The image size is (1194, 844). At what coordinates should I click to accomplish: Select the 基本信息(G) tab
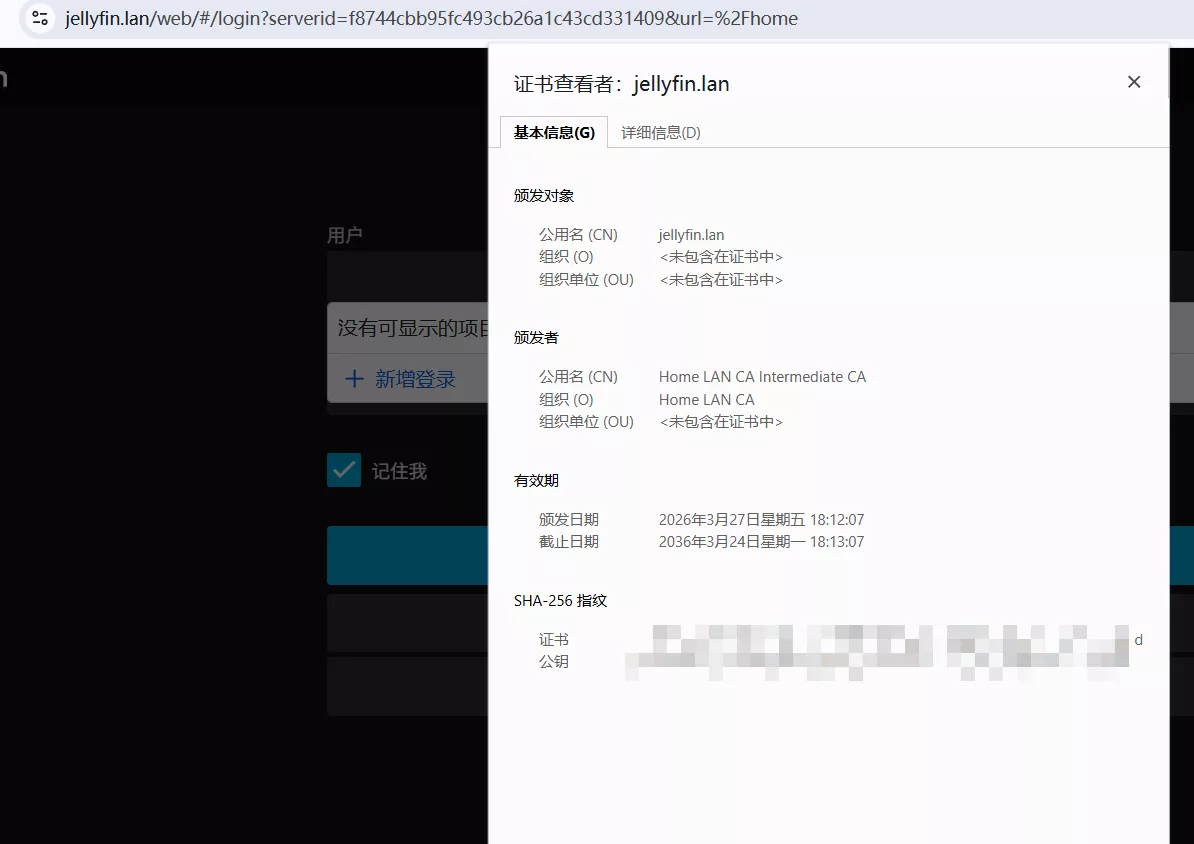pyautogui.click(x=553, y=131)
